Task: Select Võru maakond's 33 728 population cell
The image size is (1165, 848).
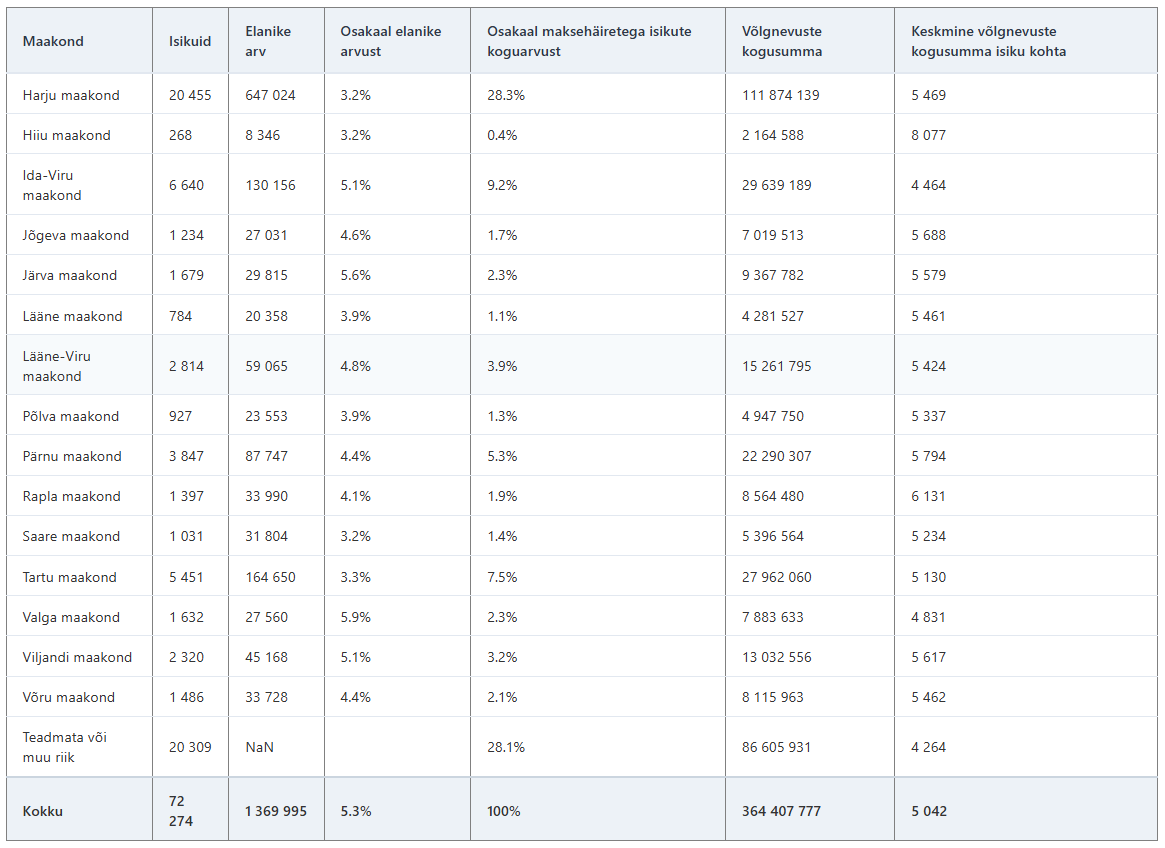Action: coord(266,697)
